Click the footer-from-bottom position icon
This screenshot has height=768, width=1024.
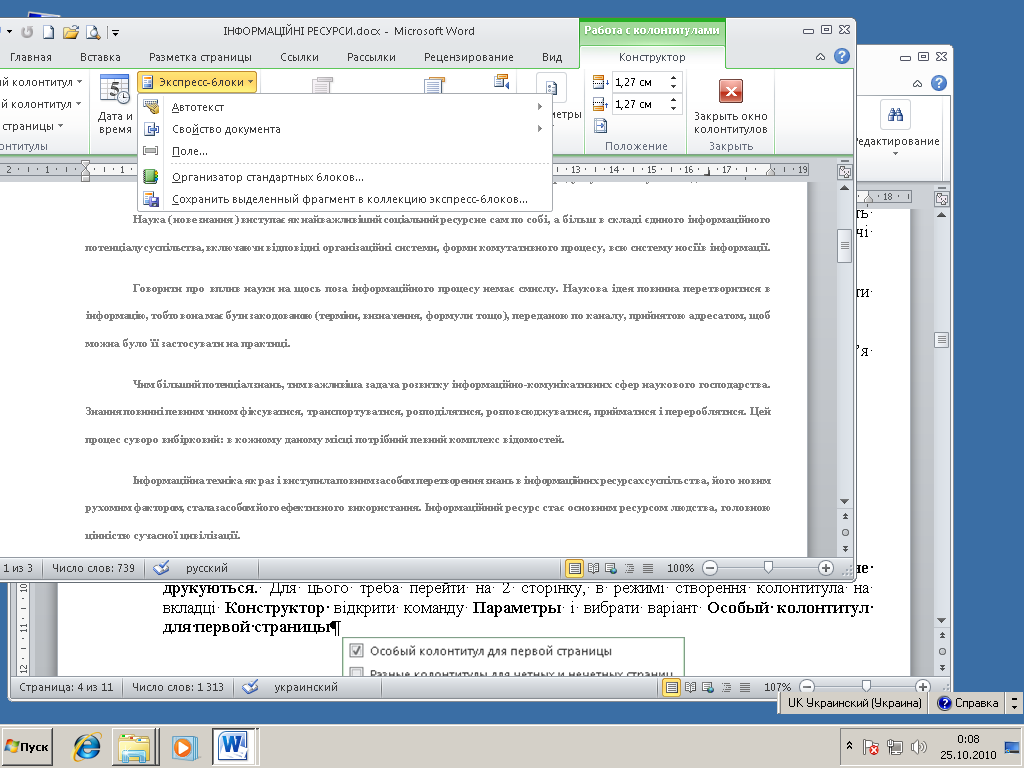(600, 104)
